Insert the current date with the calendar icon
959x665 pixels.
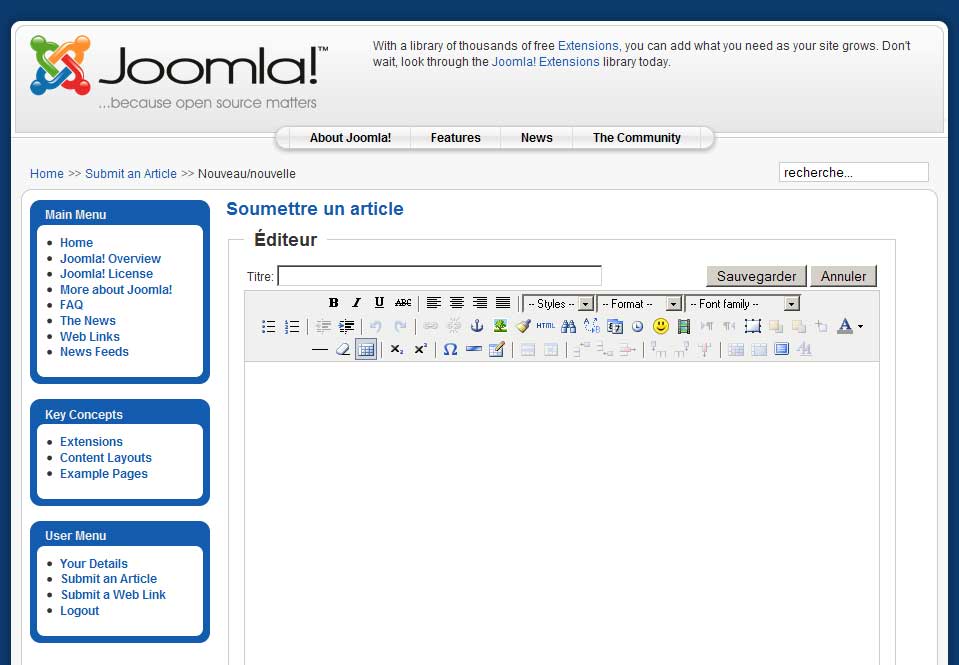pyautogui.click(x=615, y=326)
